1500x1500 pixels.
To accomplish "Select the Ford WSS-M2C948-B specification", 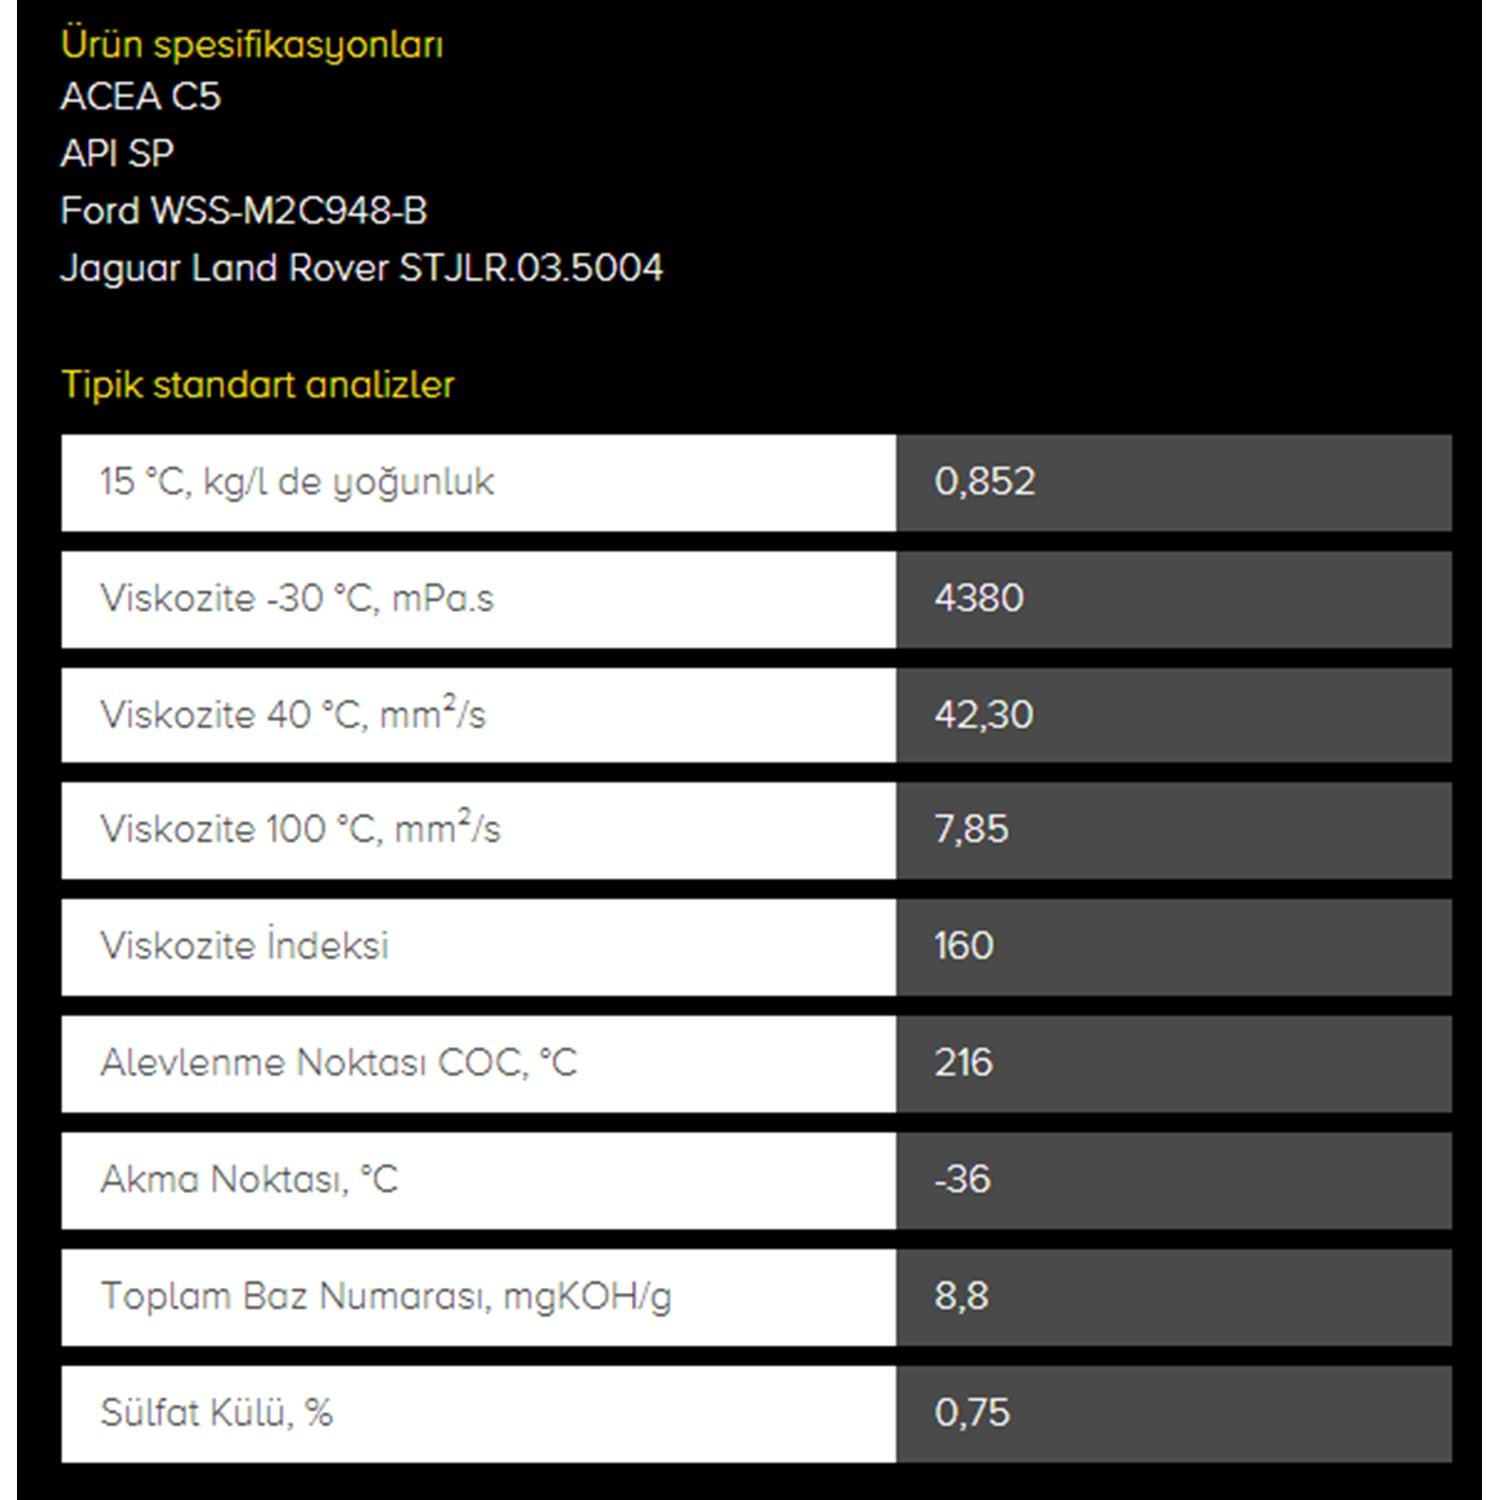I will tap(243, 211).
